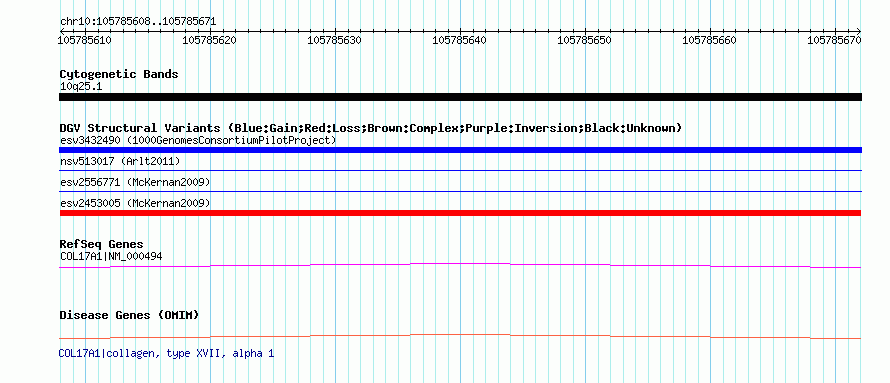Click the esv3432490 (1000GenomesConsortiumPilotProject) label
The image size is (890, 383).
click(x=198, y=140)
